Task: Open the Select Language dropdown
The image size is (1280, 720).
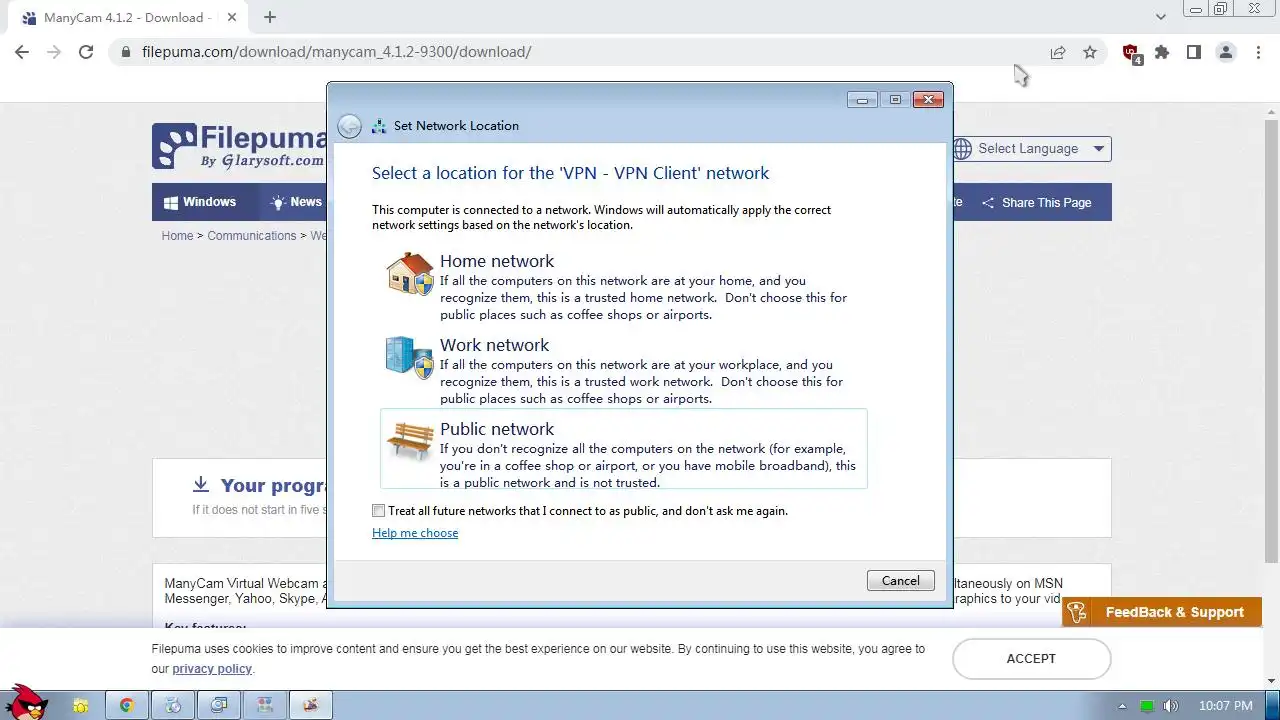Action: coord(1031,149)
